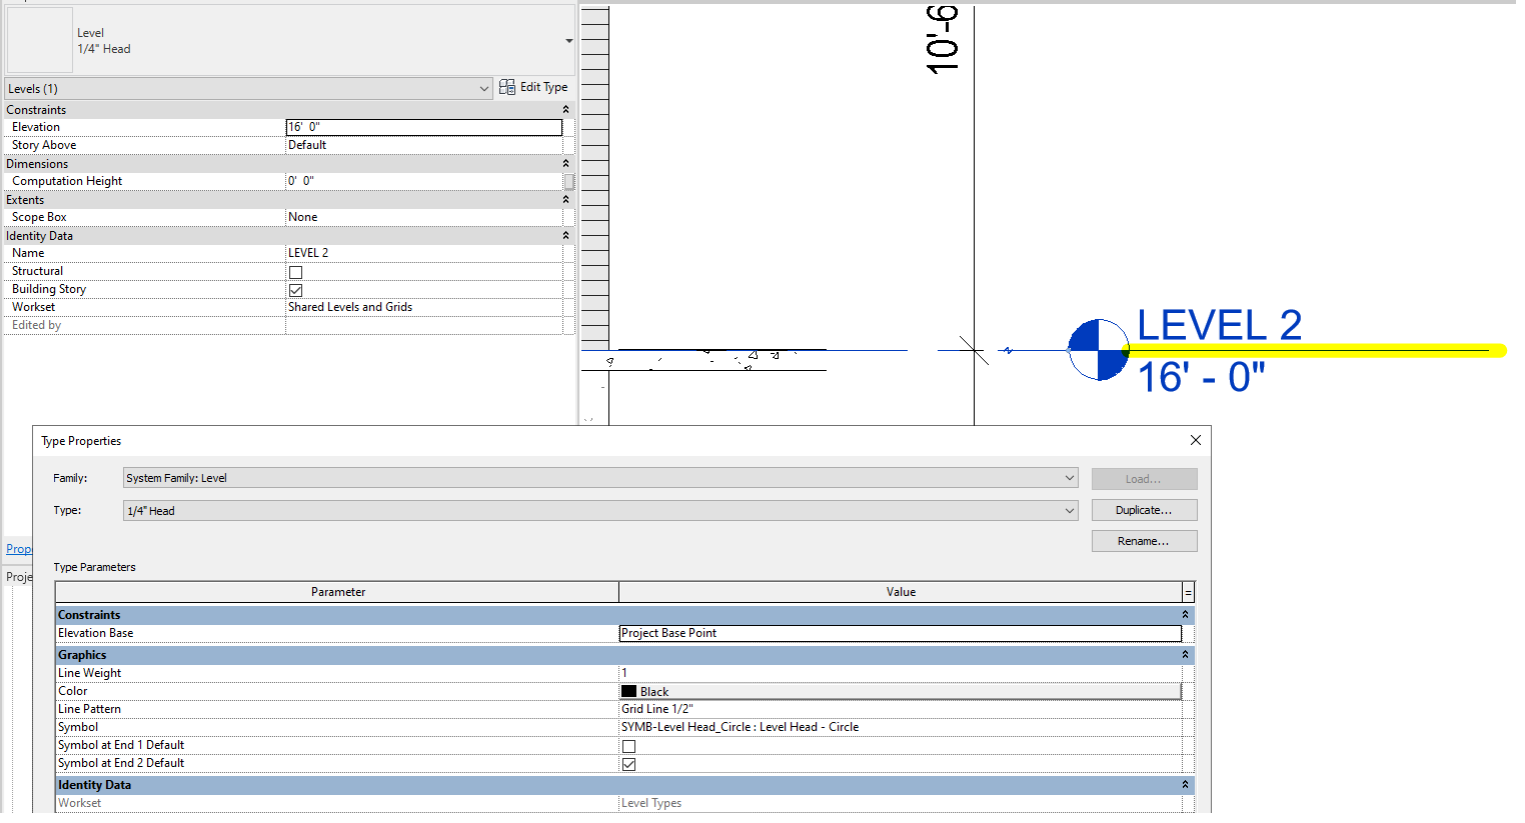Click the Edit Type button label
Image resolution: width=1525 pixels, height=823 pixels.
coord(544,87)
